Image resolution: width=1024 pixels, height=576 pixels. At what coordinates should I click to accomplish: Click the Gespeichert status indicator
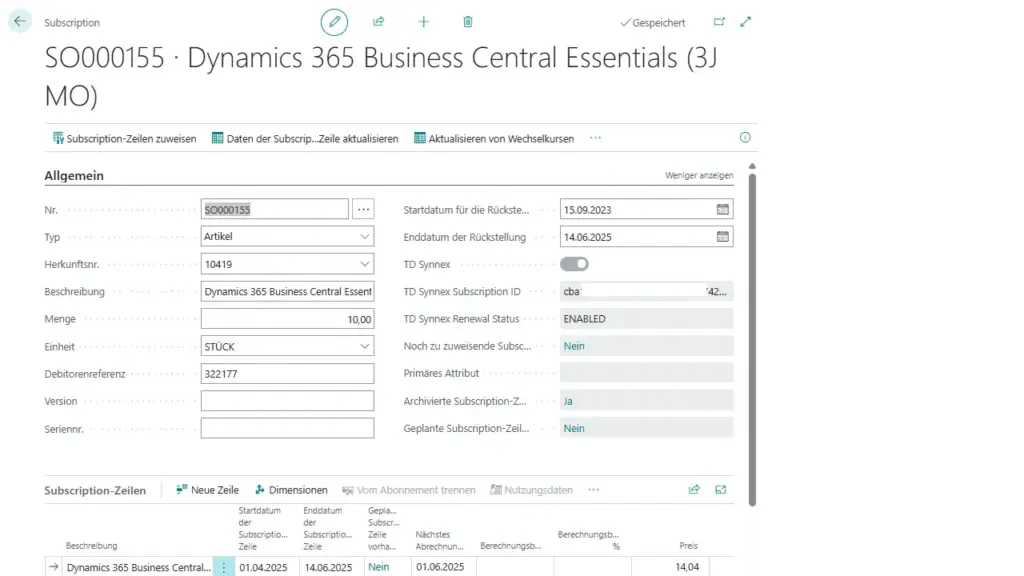coord(652,22)
